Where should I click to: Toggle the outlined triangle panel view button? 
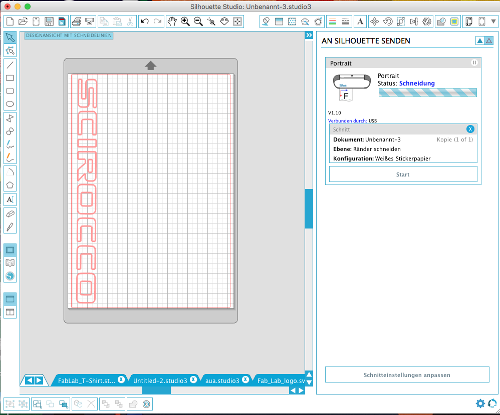[x=489, y=41]
